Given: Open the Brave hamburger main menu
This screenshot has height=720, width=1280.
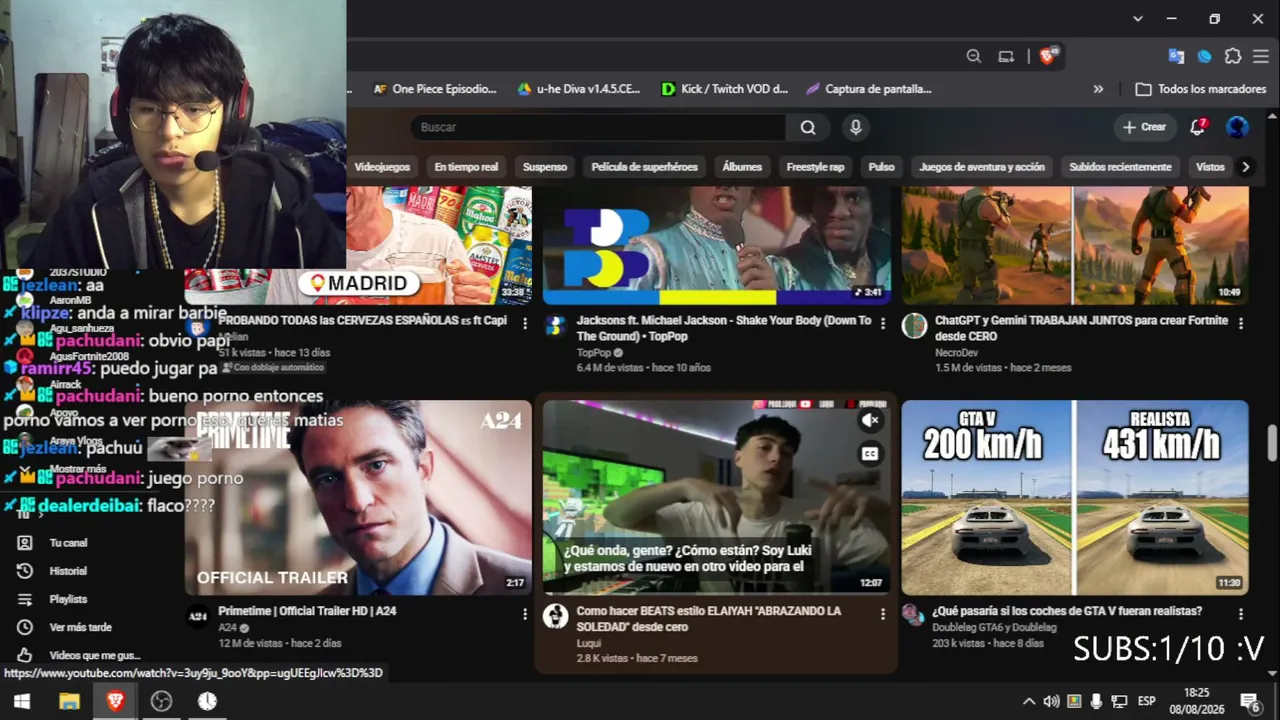Looking at the screenshot, I should pos(1263,57).
